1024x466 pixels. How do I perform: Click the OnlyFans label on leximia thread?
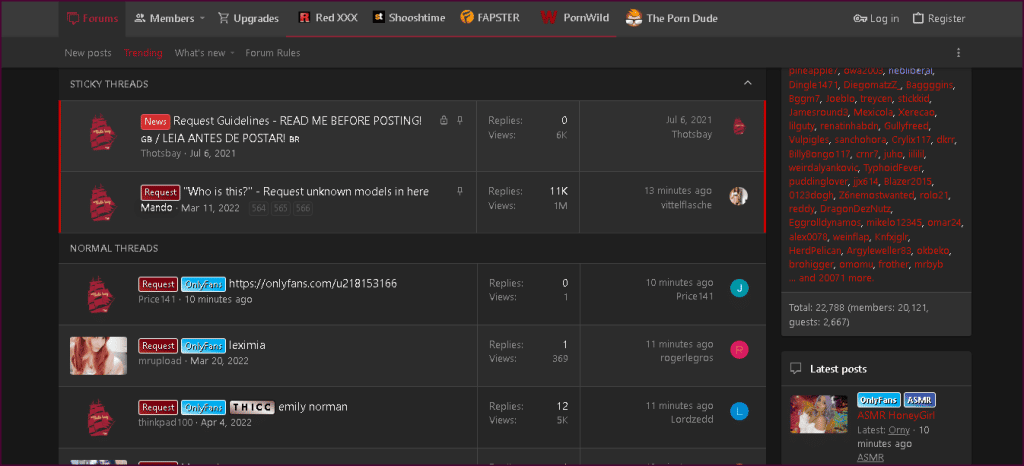(203, 346)
